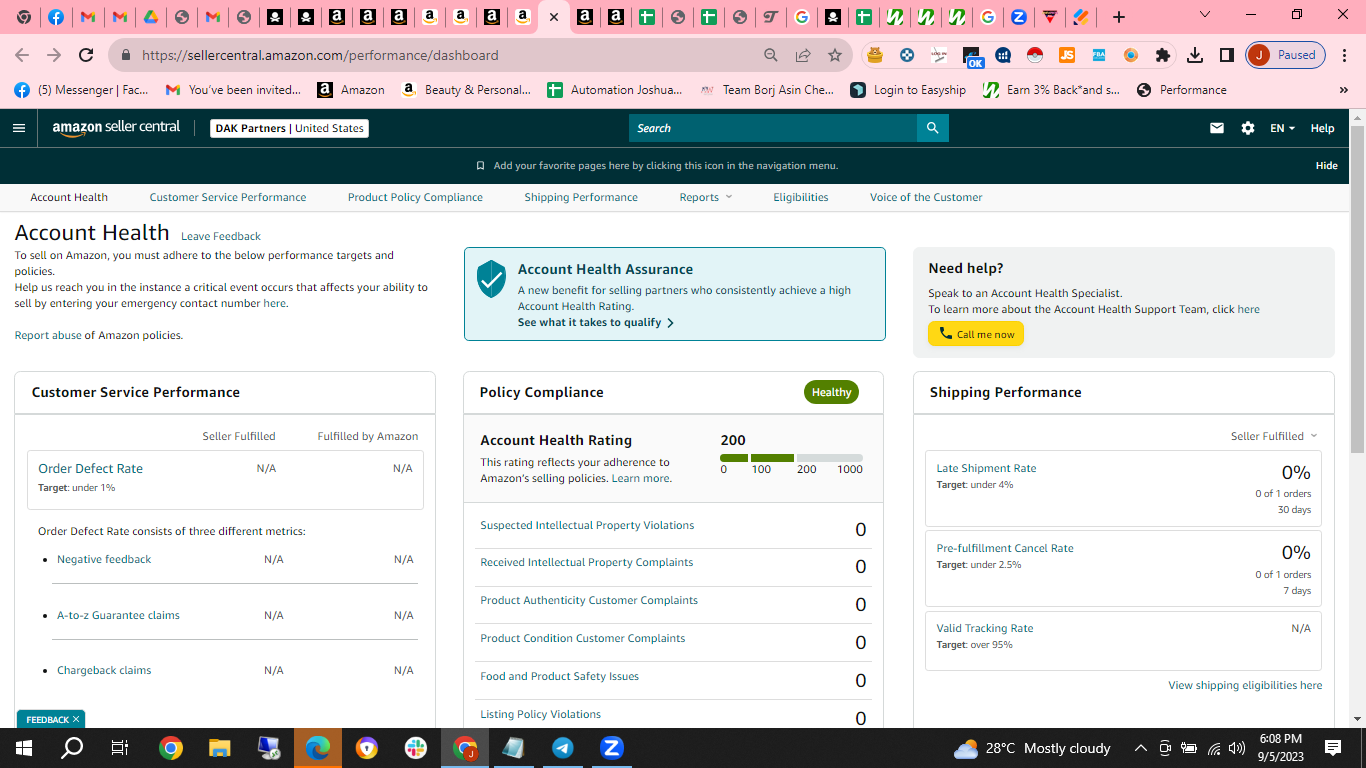The height and width of the screenshot is (768, 1366).
Task: Expand the bookmarks overflow chevron
Action: tap(1343, 90)
